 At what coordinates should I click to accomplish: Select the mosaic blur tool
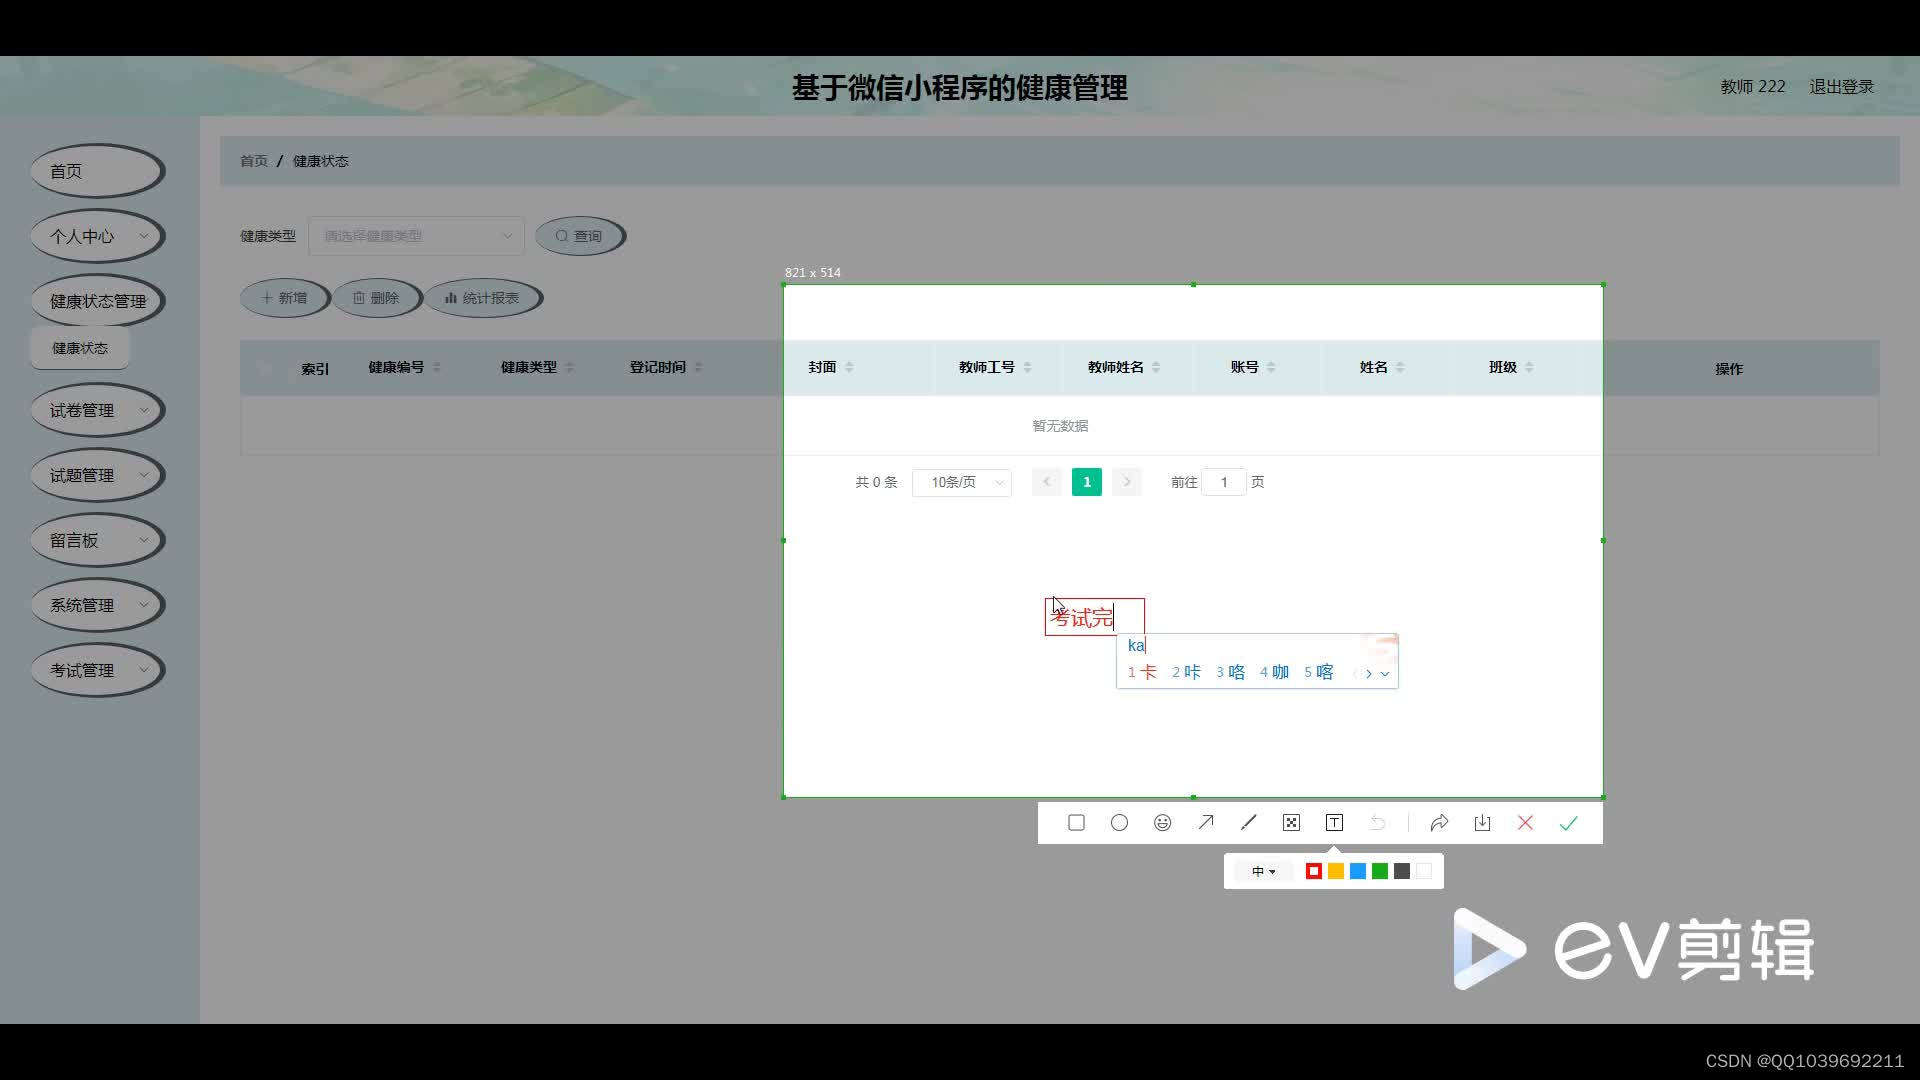click(1291, 823)
